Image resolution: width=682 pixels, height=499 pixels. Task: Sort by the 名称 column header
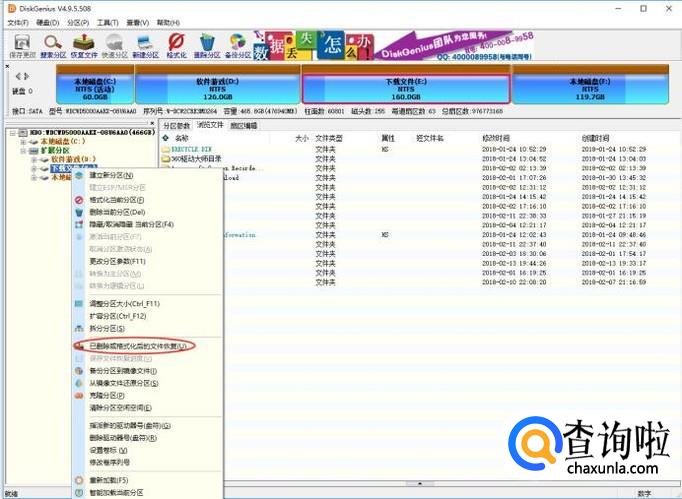pos(181,138)
